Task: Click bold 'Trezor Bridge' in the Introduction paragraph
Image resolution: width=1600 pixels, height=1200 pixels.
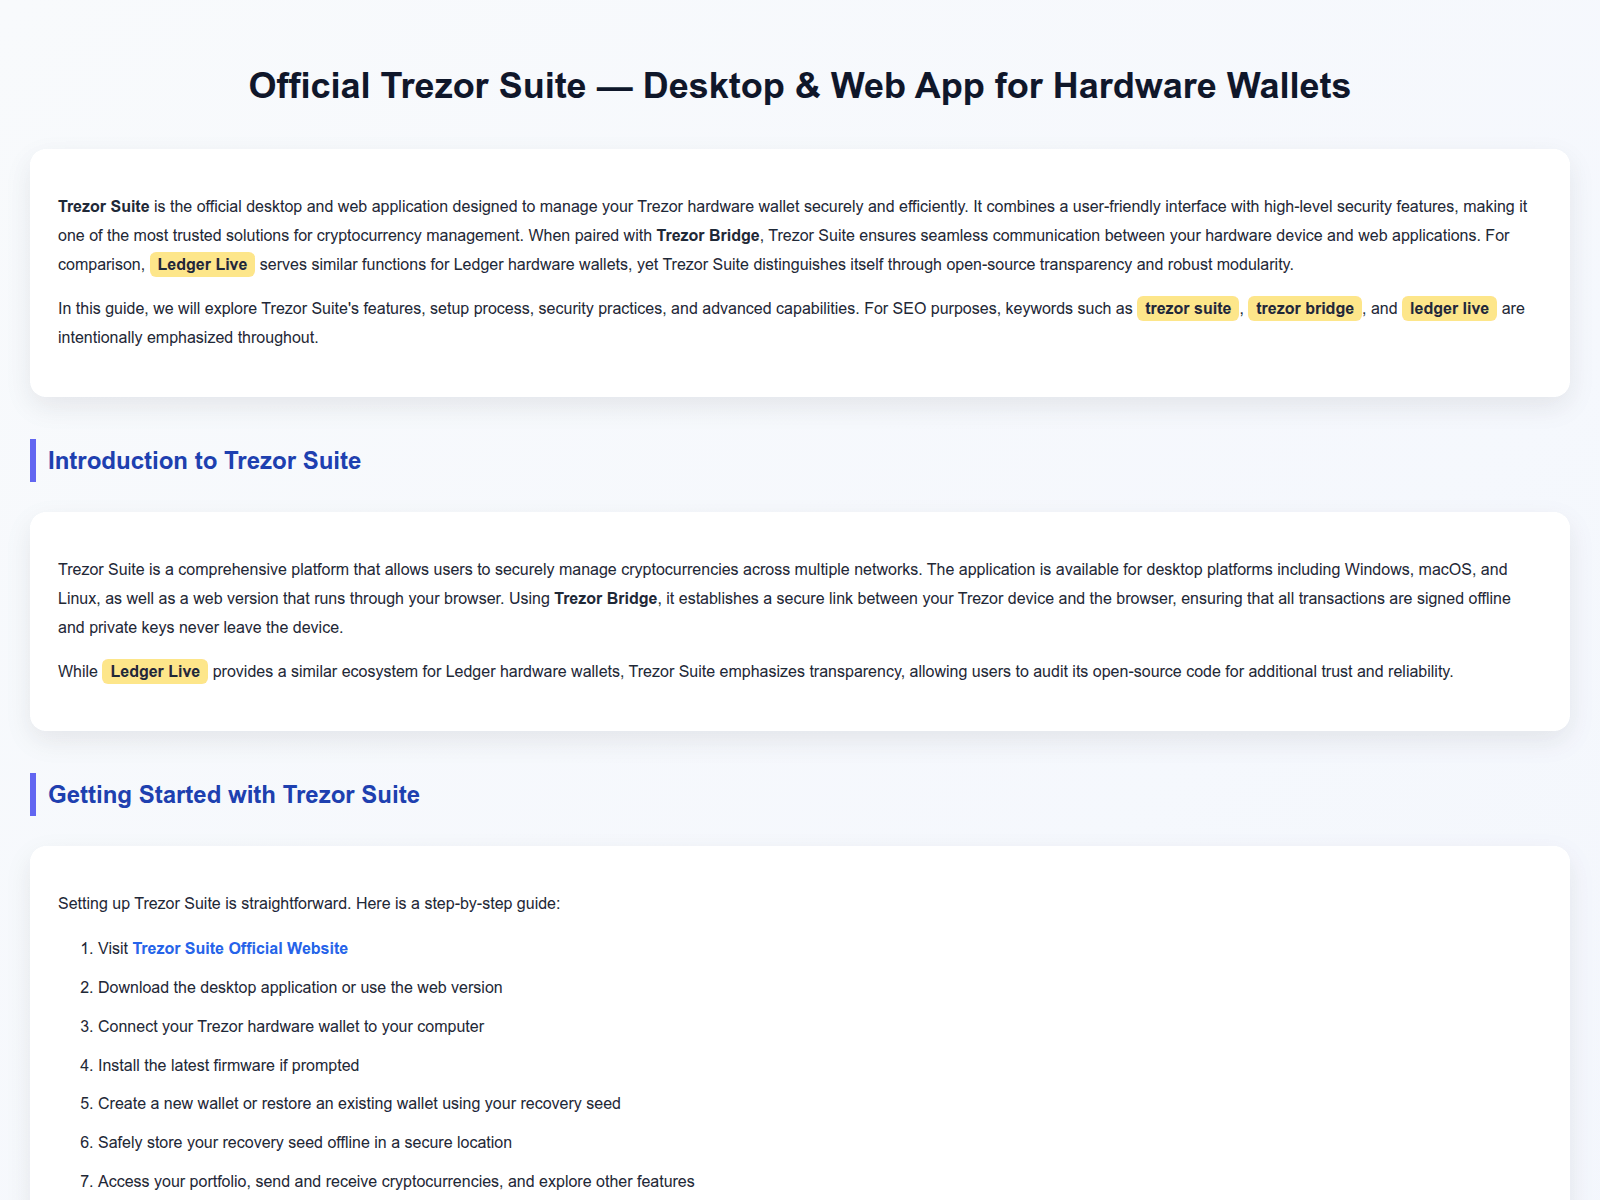Action: click(606, 598)
